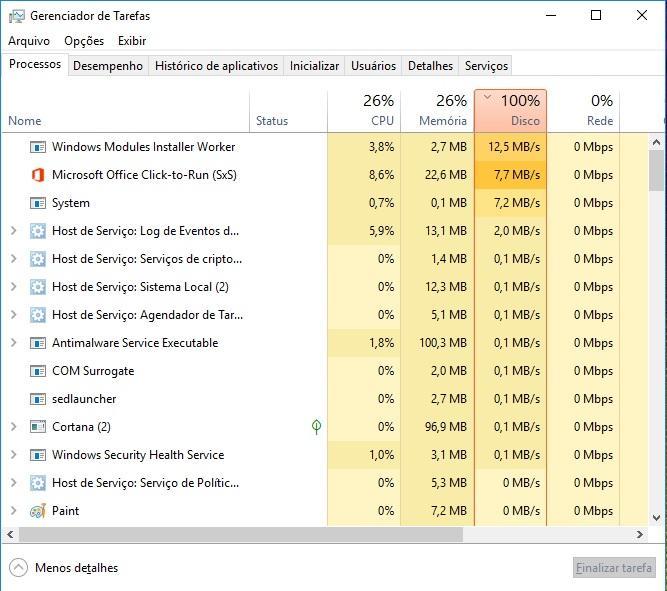Click the Menos detalhes up-arrow circle icon
The image size is (667, 591).
[18, 568]
